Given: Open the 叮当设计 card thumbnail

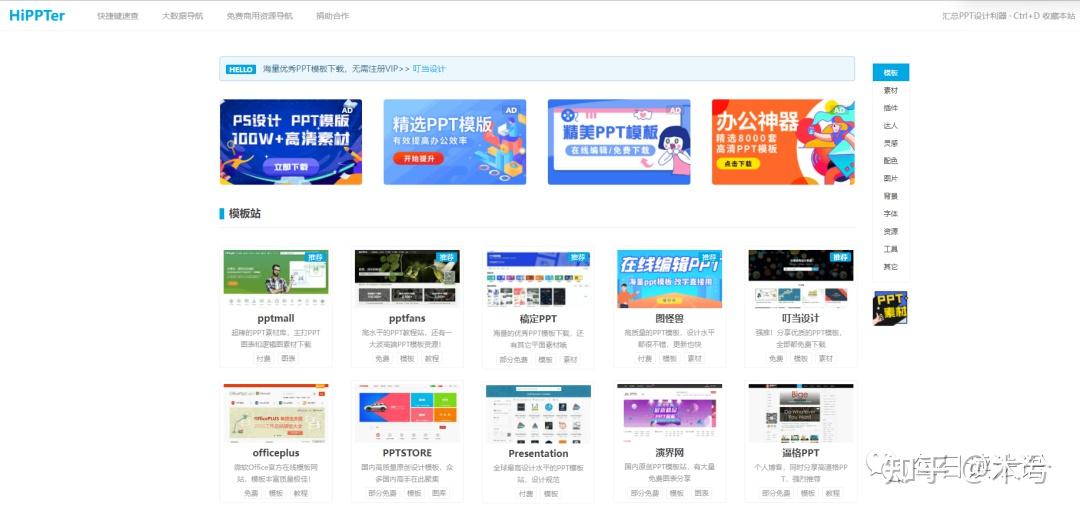Looking at the screenshot, I should point(801,278).
